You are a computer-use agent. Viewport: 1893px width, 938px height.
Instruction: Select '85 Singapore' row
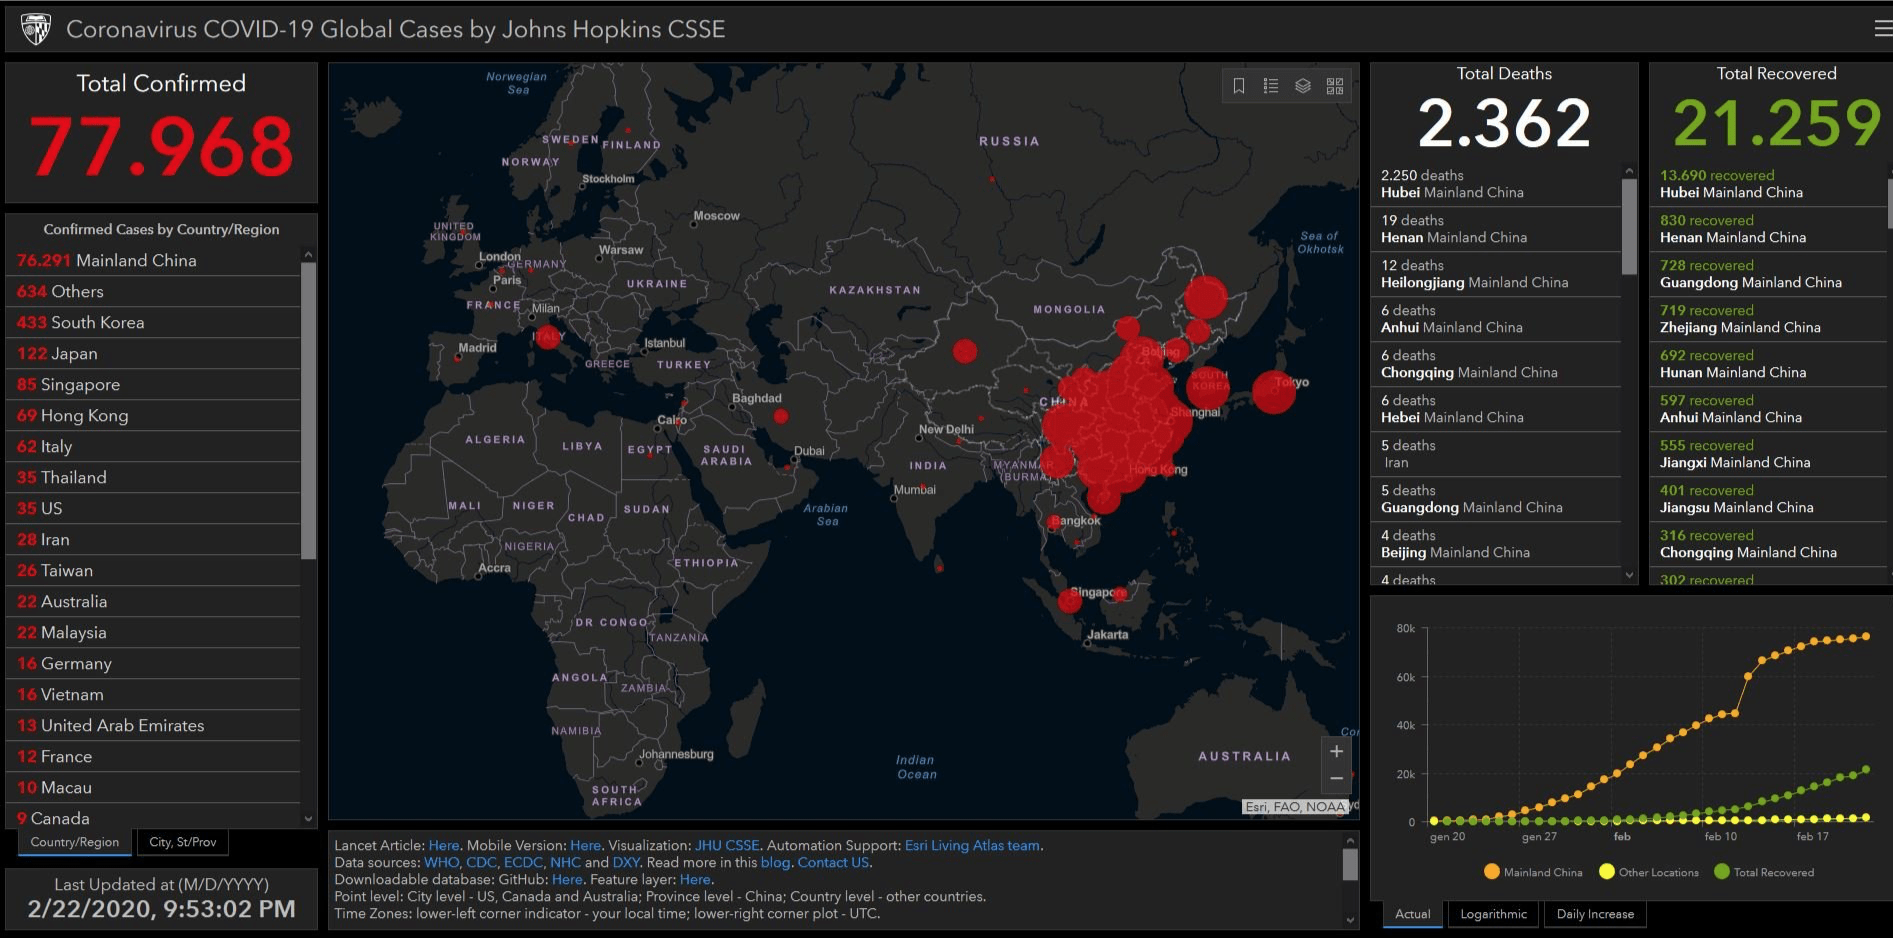(153, 384)
